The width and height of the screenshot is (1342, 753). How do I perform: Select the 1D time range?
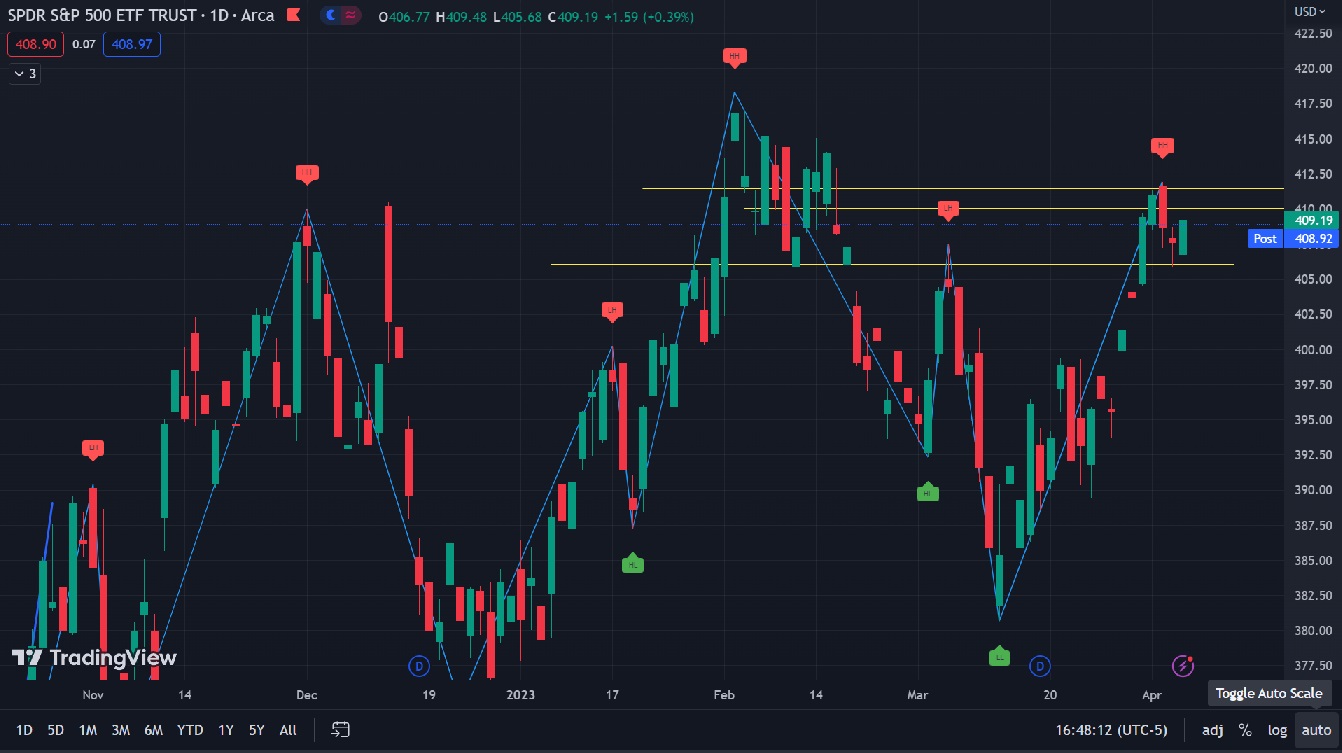tap(24, 730)
